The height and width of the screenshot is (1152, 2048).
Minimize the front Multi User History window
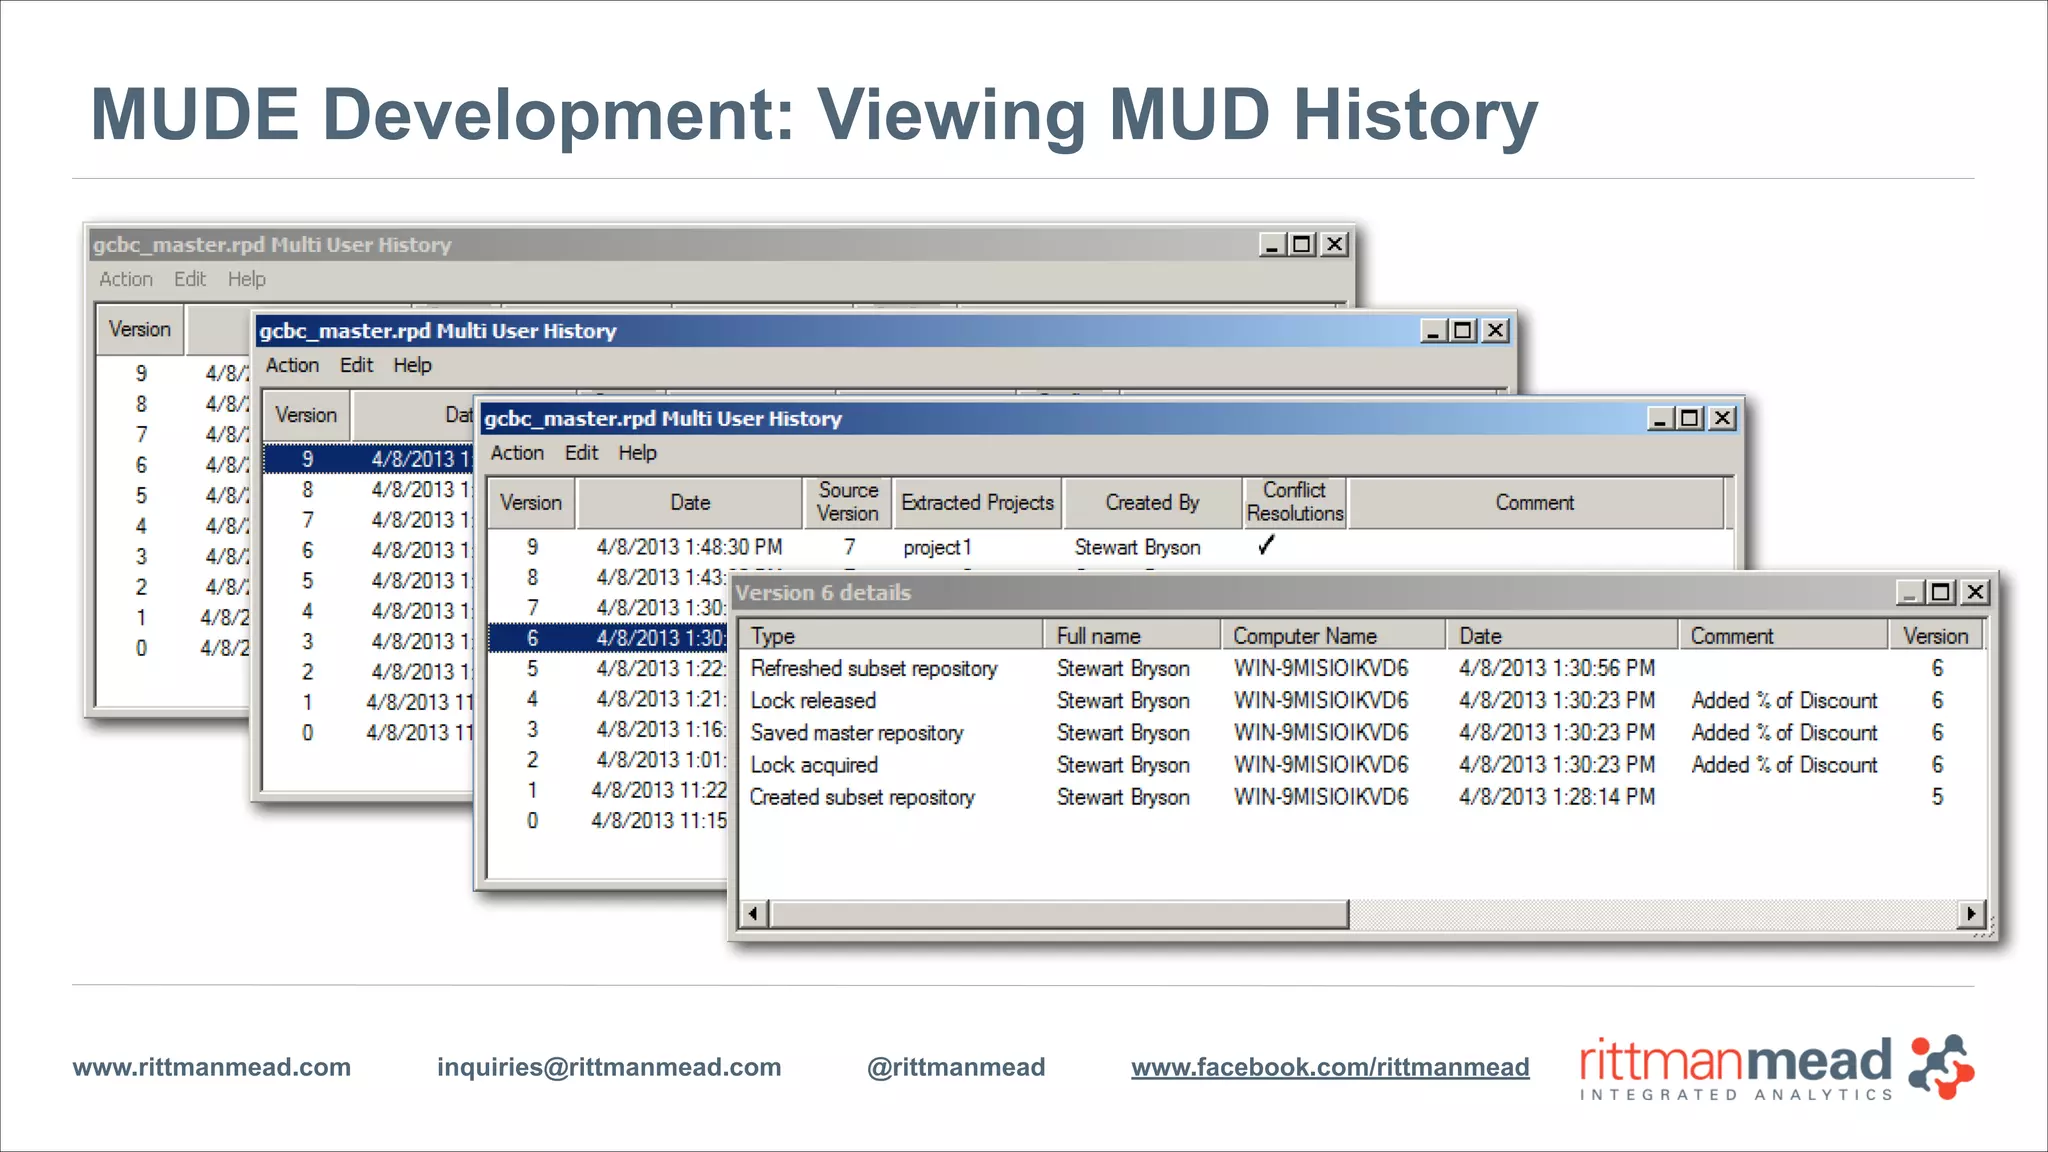pos(1659,418)
